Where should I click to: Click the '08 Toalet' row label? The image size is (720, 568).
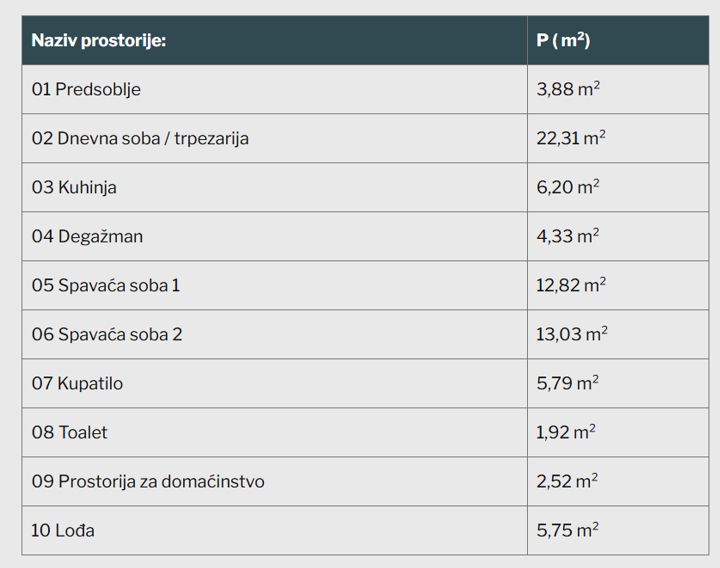pos(69,433)
